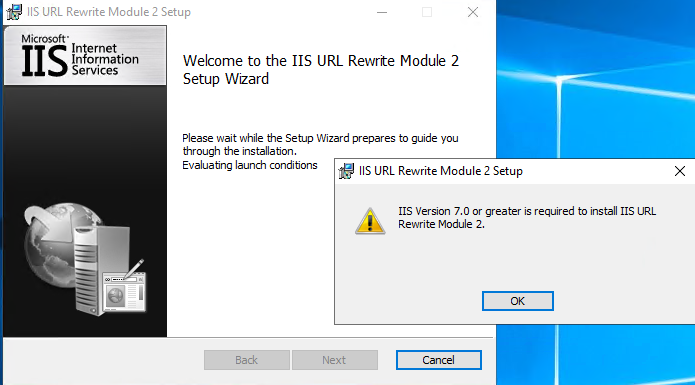Click the yellow warning triangle icon
Image resolution: width=695 pixels, height=385 pixels.
(370, 221)
